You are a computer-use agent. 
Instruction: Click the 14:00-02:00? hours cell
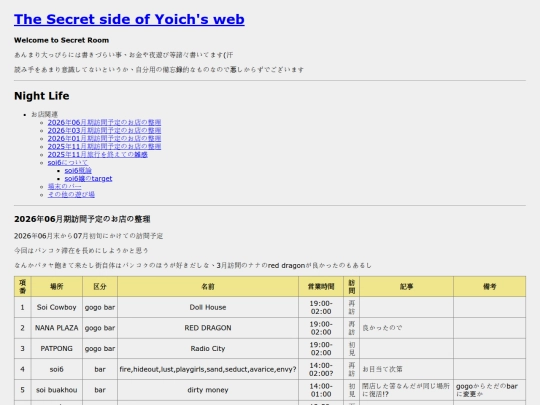pos(321,369)
